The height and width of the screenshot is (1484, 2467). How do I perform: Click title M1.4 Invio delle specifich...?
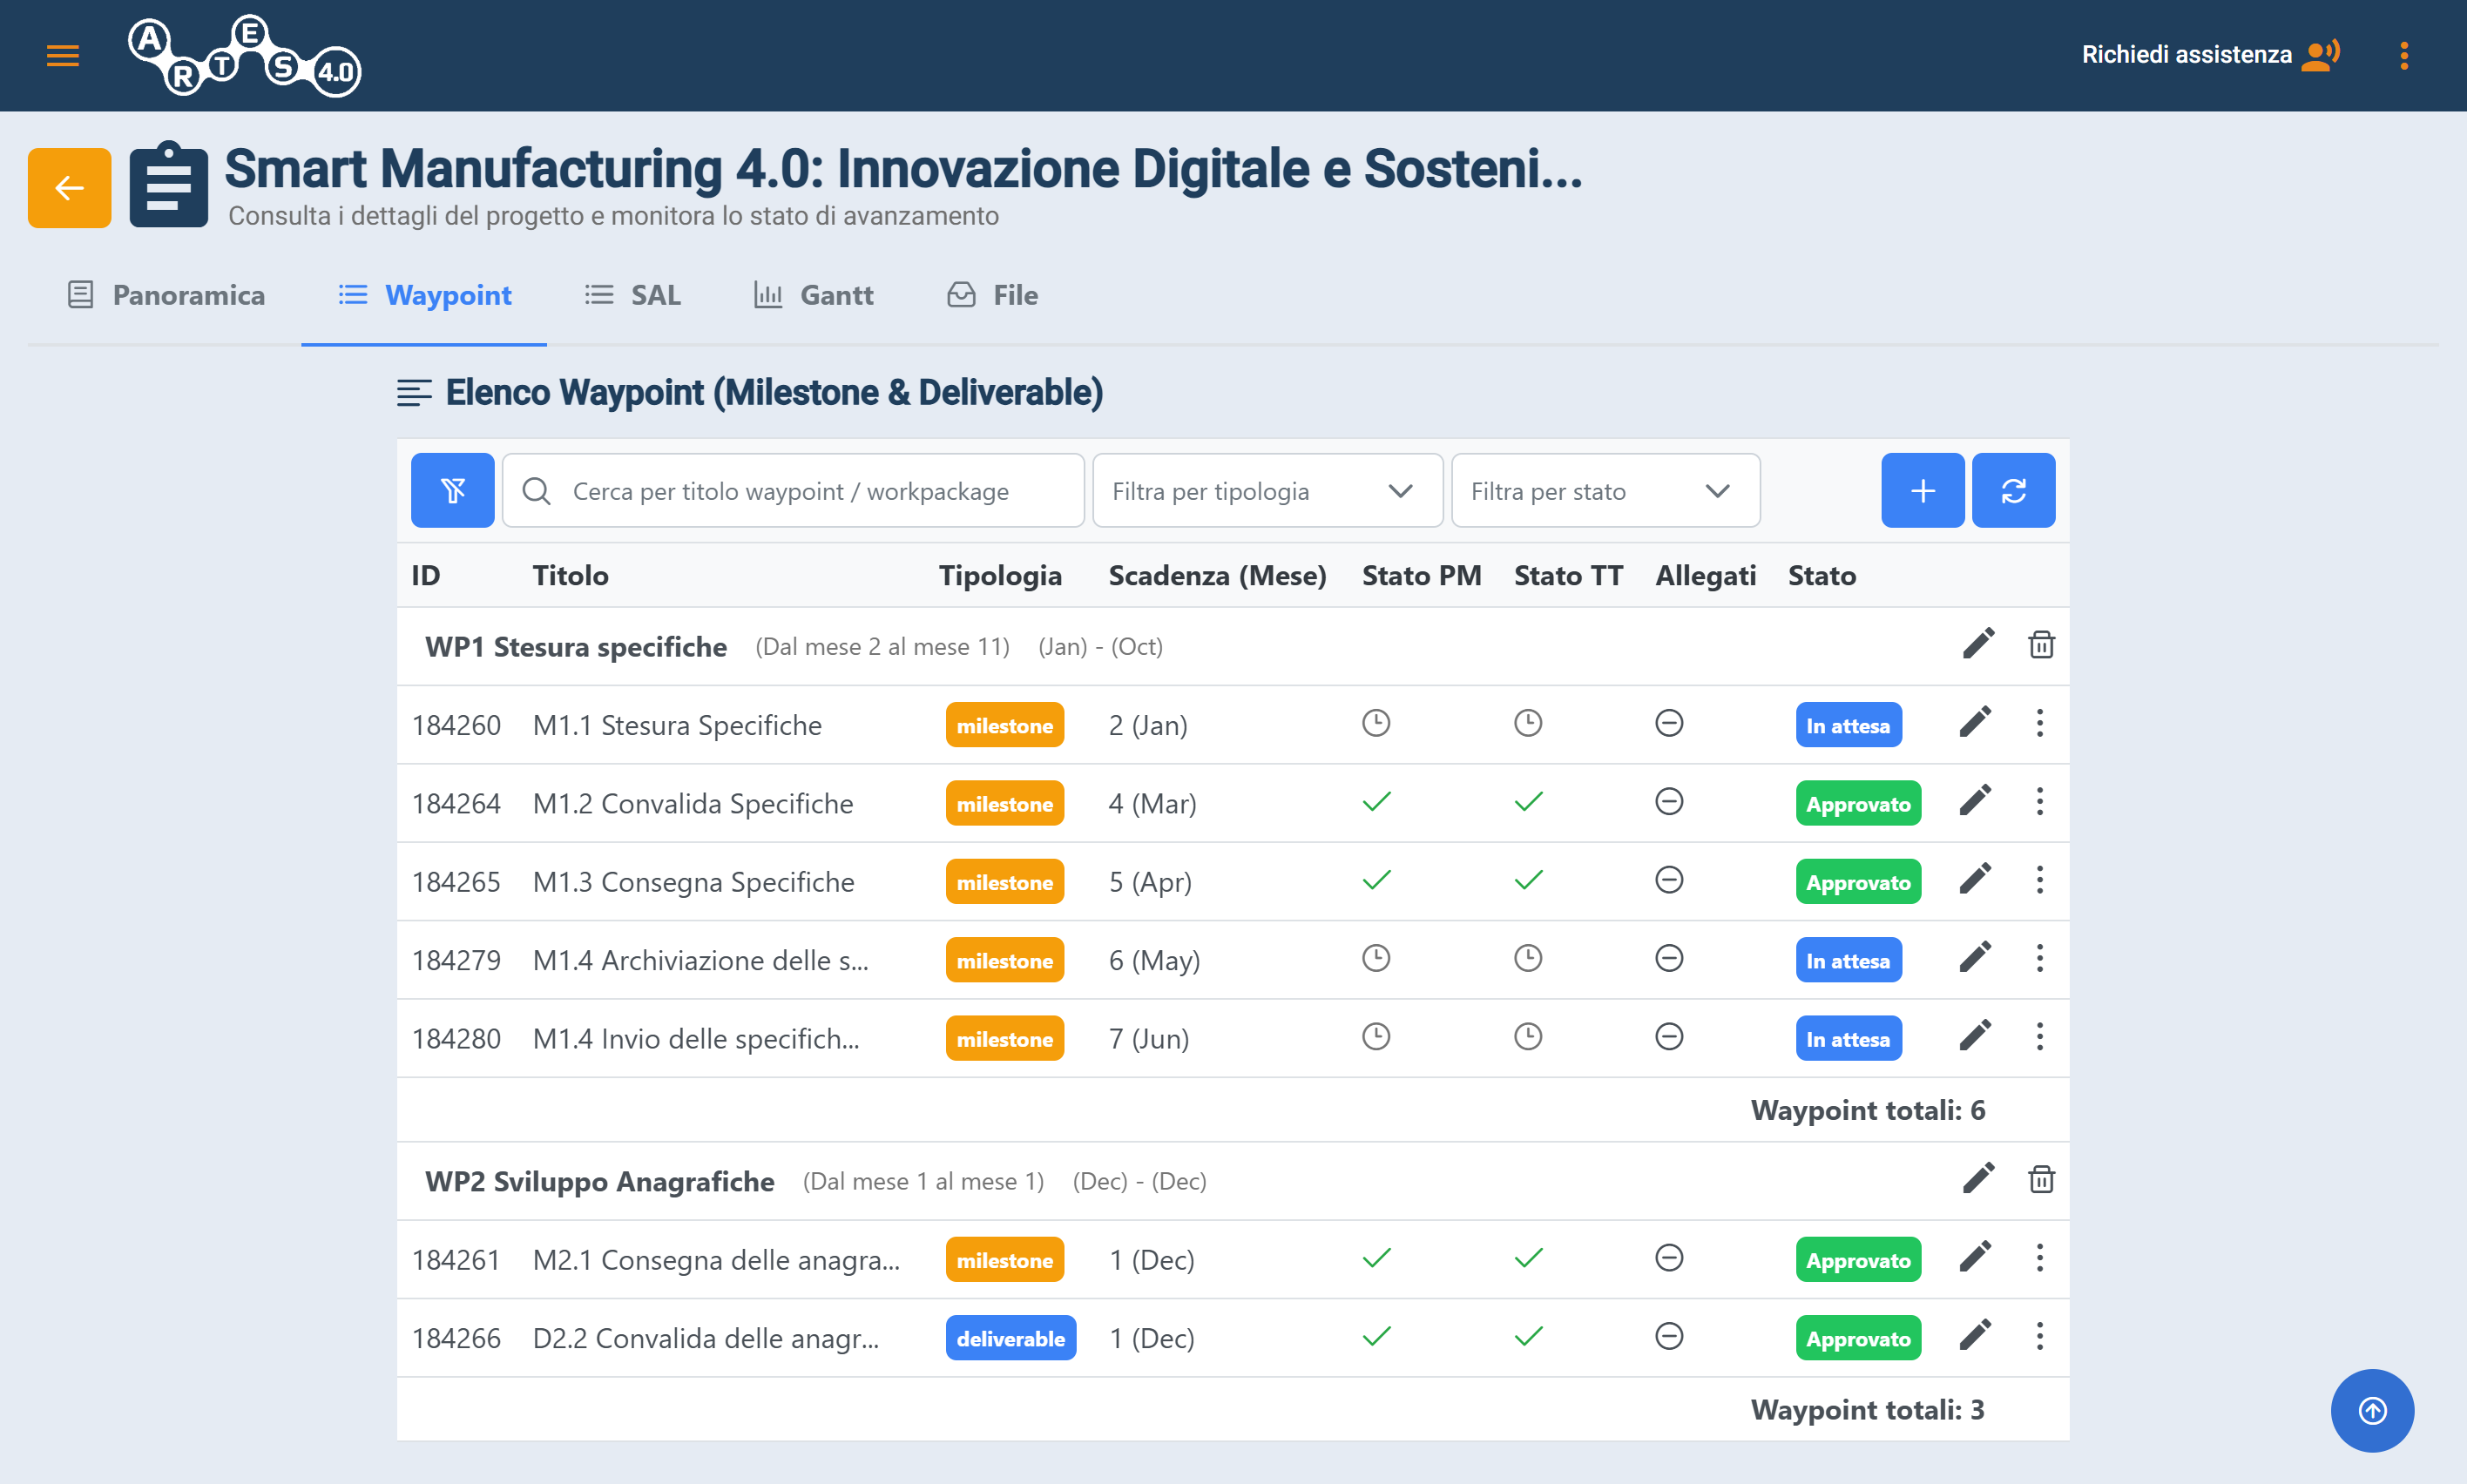(696, 1039)
